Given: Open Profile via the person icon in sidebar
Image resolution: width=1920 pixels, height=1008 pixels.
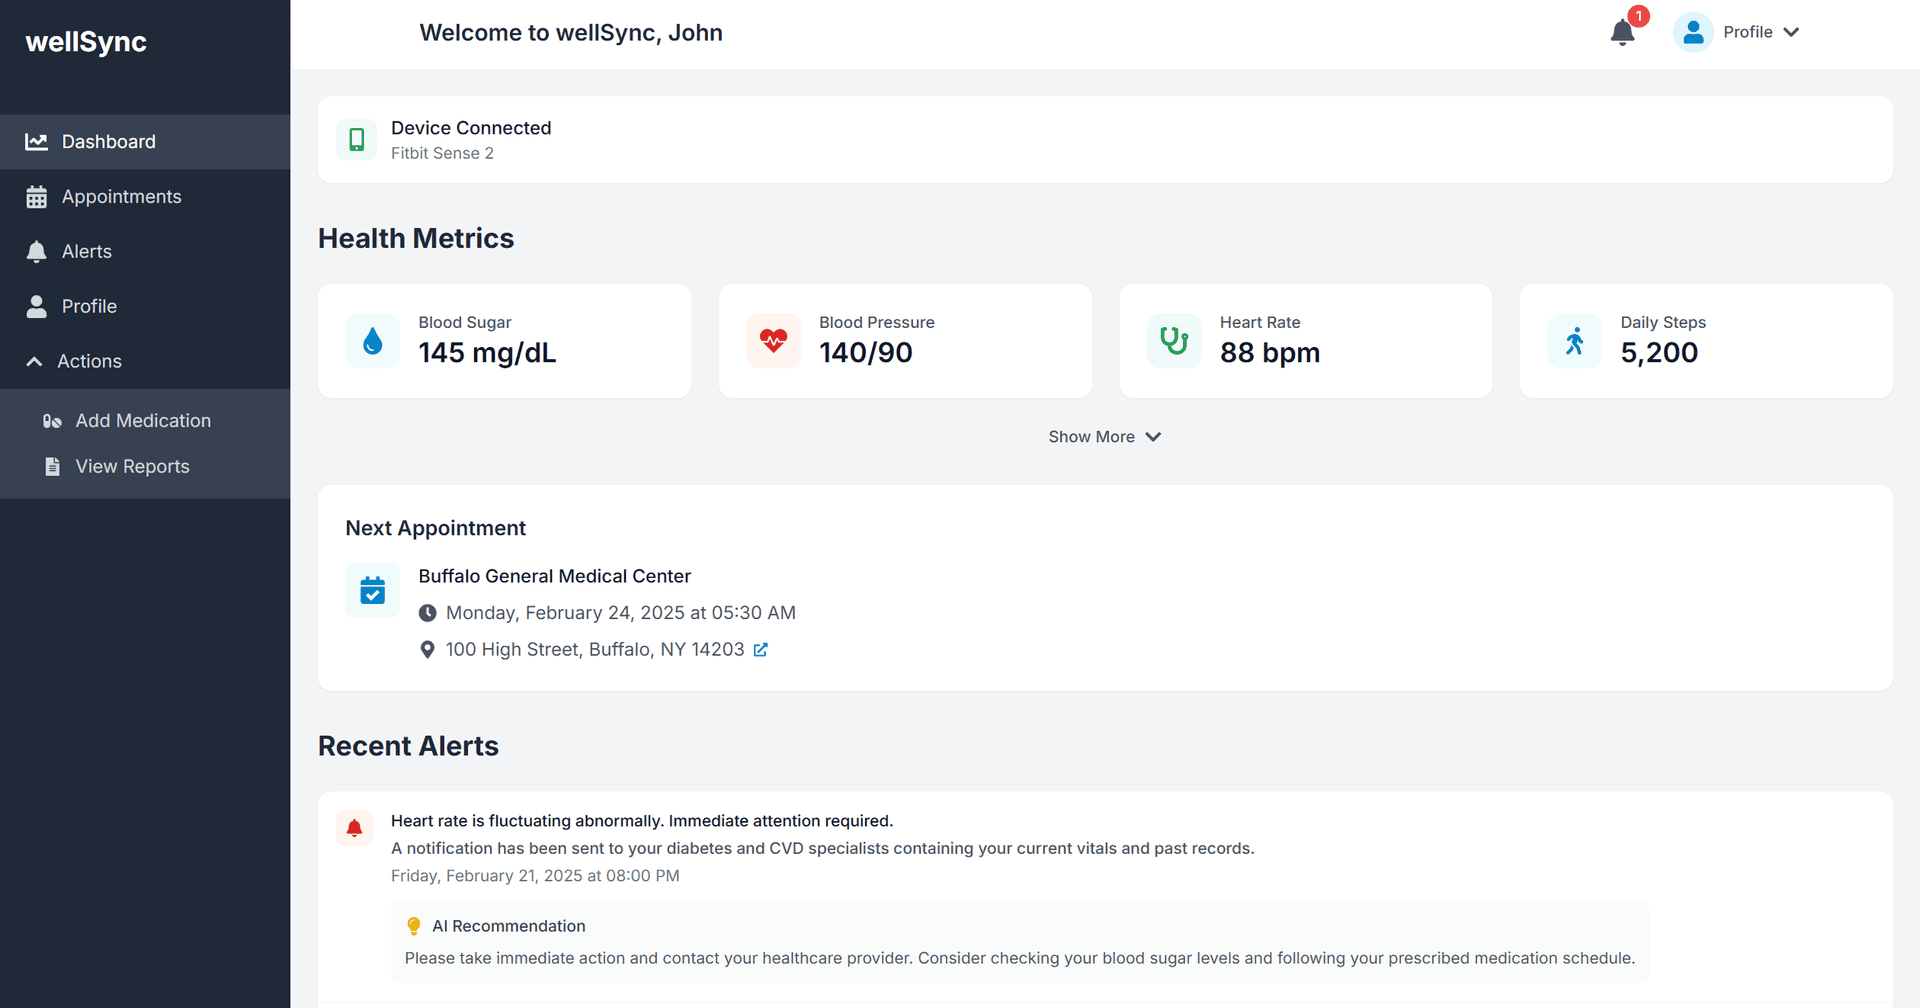Looking at the screenshot, I should [36, 306].
